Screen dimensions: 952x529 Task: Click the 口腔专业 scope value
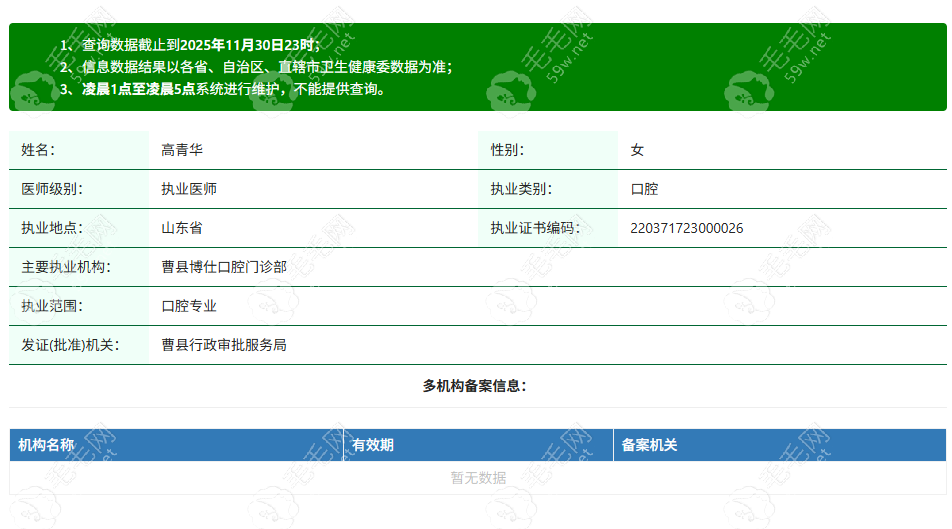tap(189, 305)
